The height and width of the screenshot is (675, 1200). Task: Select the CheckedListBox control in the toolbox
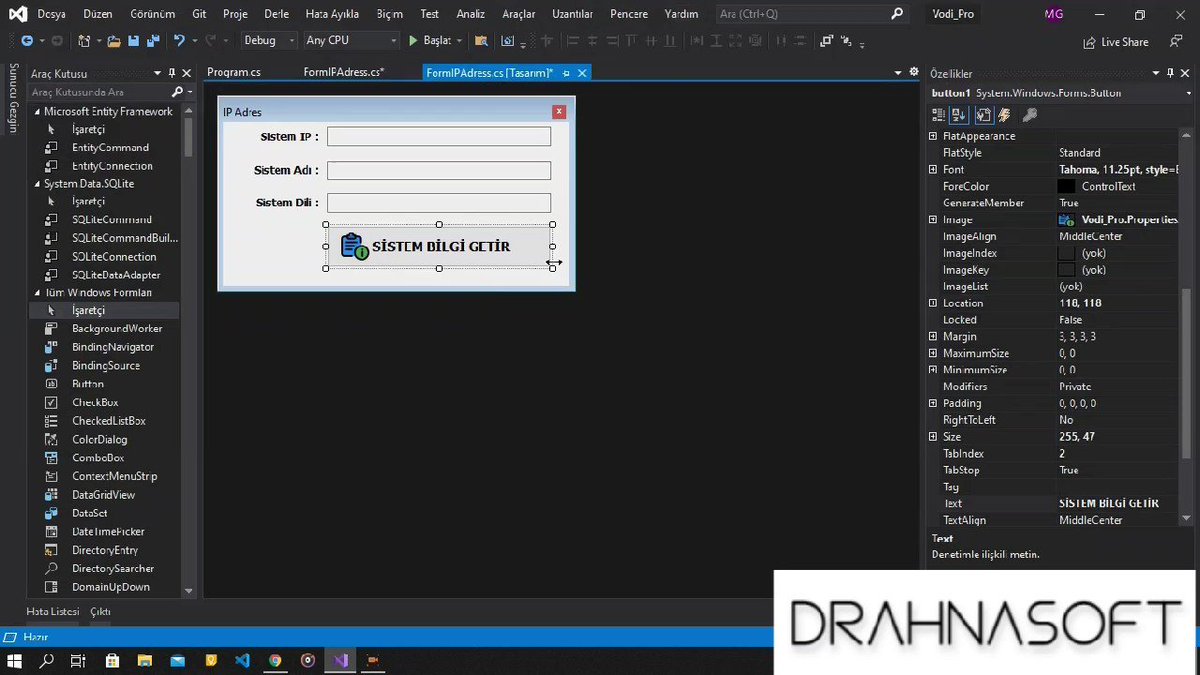click(108, 421)
